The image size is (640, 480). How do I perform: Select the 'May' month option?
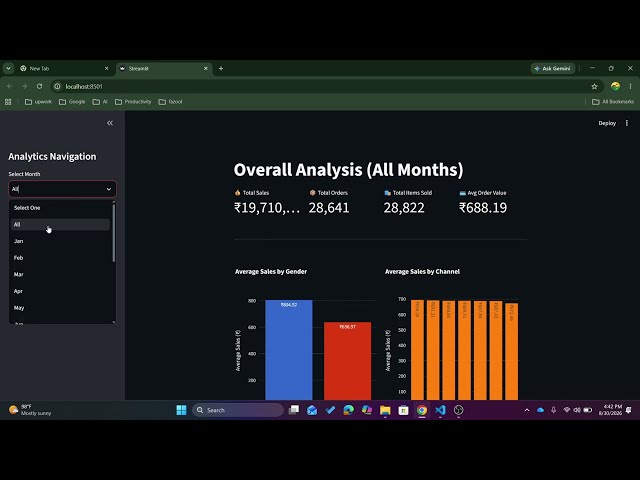pyautogui.click(x=60, y=308)
